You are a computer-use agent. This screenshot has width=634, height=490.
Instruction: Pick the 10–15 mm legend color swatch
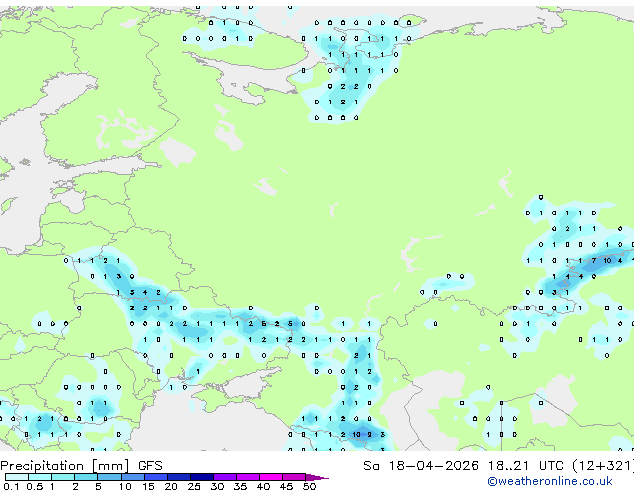[x=132, y=477]
